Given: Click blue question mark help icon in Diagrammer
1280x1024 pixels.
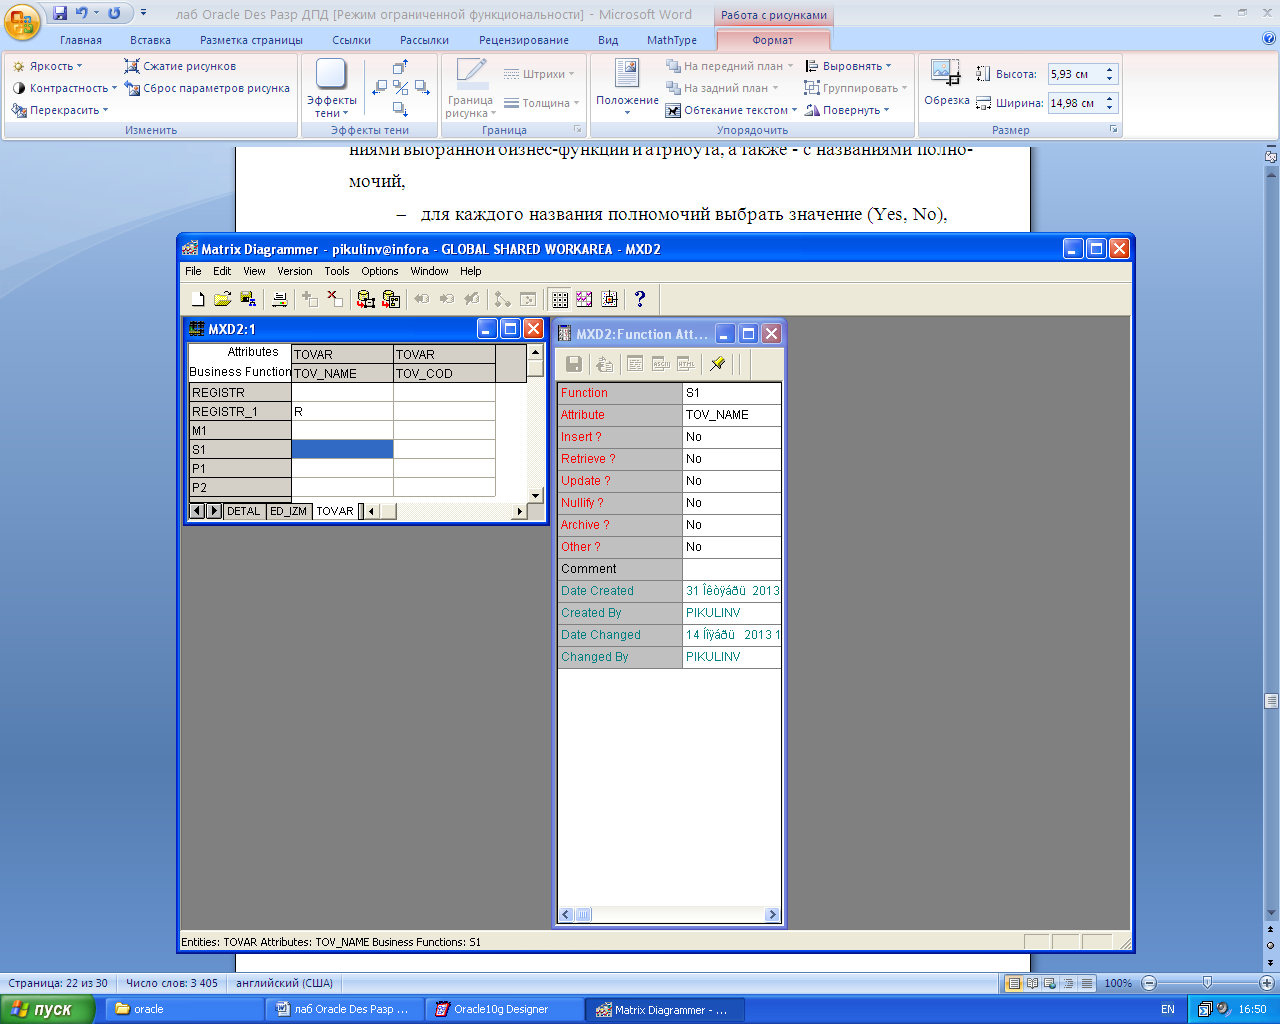Looking at the screenshot, I should point(640,299).
